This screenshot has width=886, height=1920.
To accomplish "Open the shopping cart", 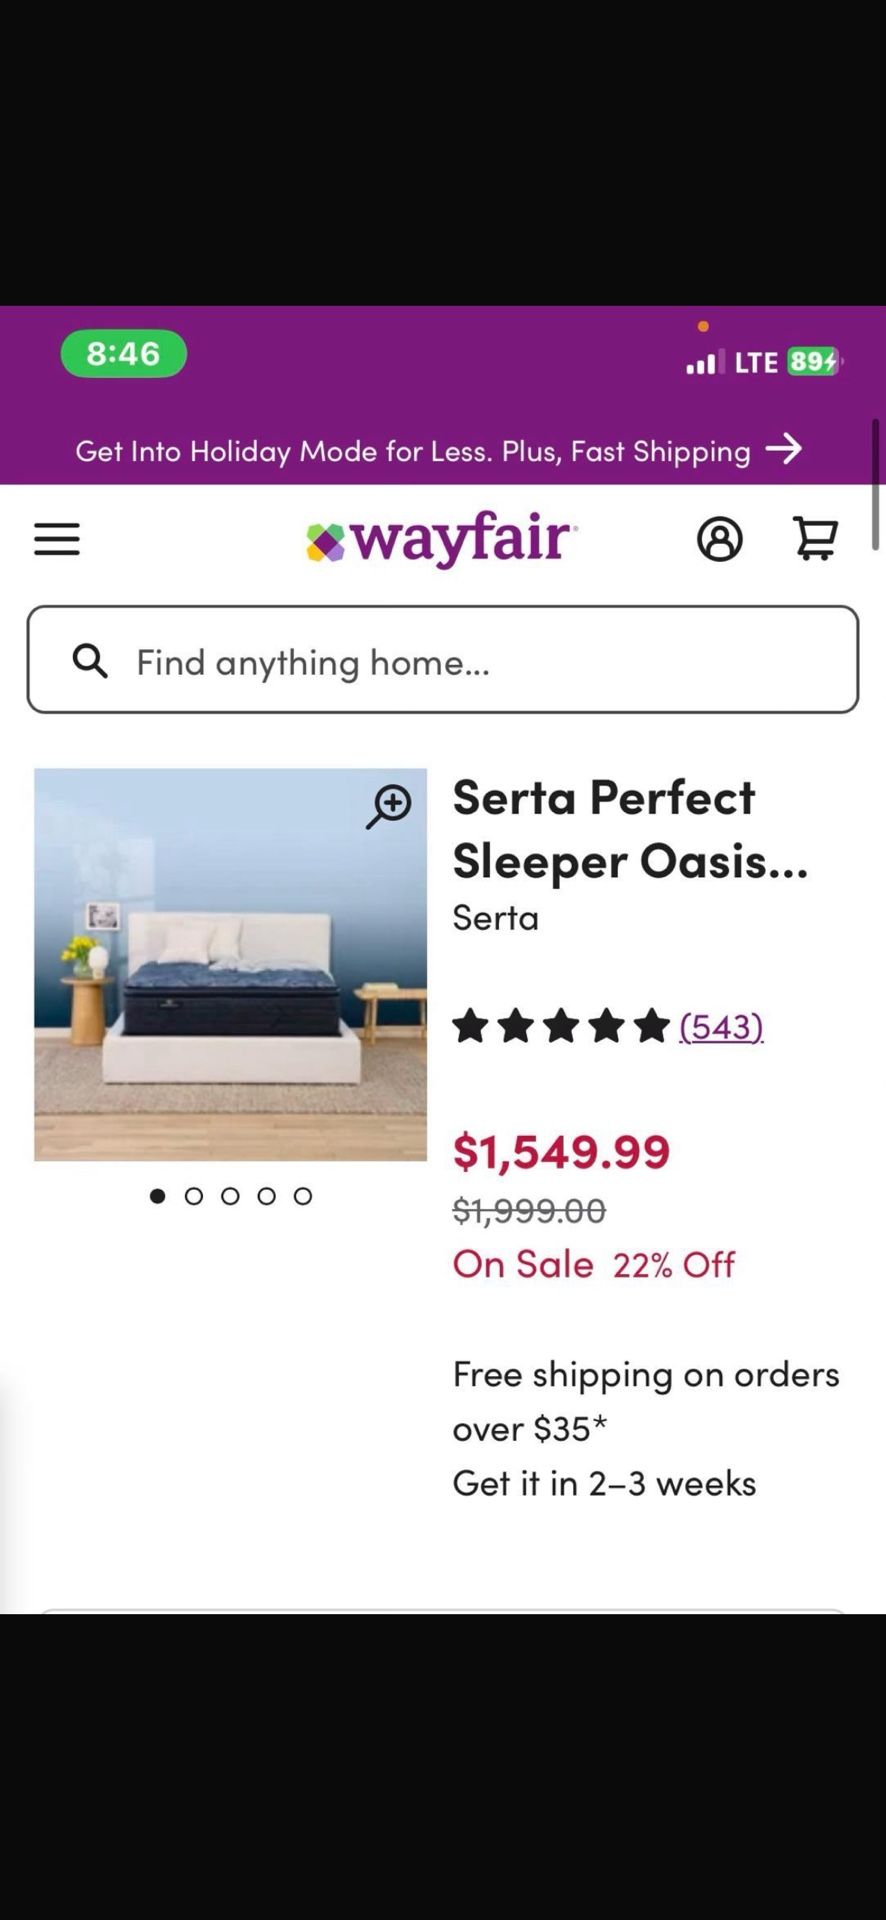I will click(815, 538).
